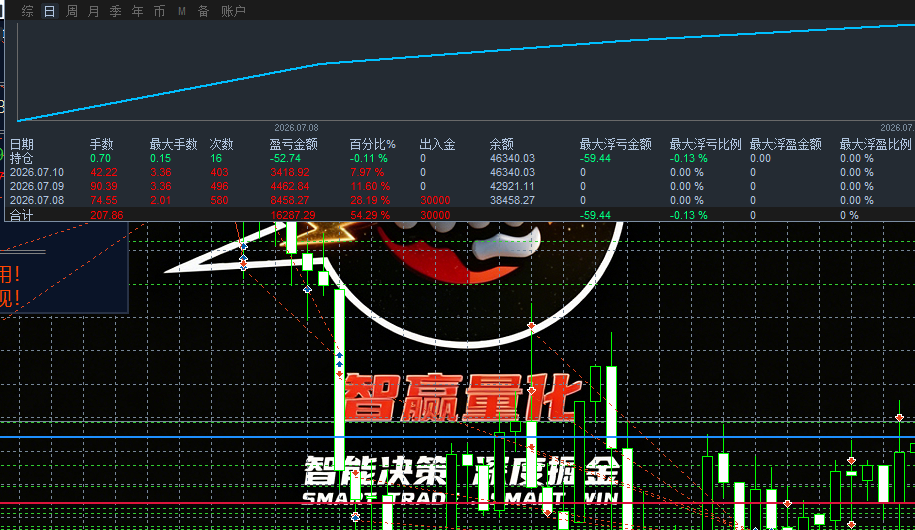This screenshot has height=530, width=915.
Task: Sort by the 余额 column header
Action: click(501, 144)
